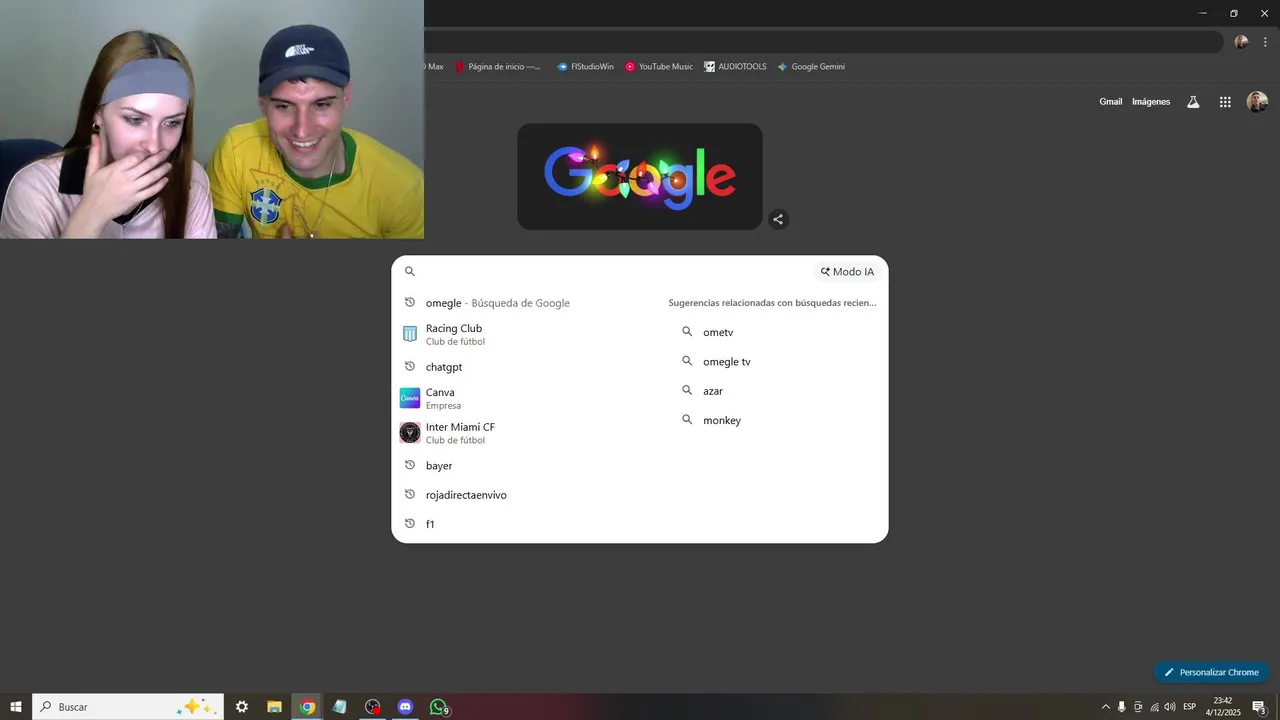Screen dimensions: 1280x720
Task: Click history clock icon beside f1
Action: point(410,523)
